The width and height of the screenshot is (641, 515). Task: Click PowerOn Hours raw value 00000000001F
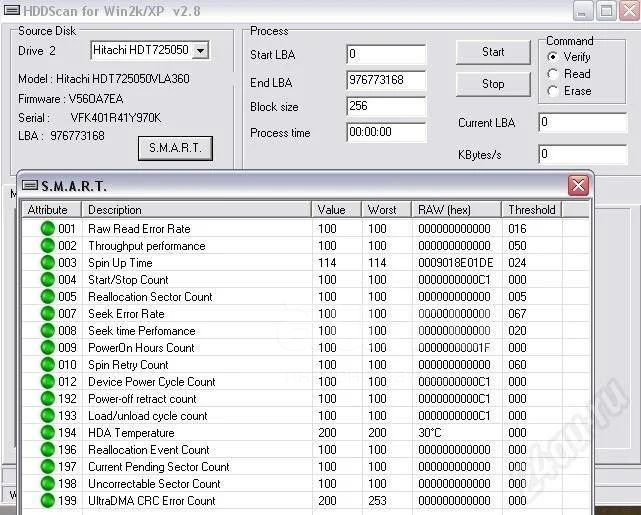(454, 348)
